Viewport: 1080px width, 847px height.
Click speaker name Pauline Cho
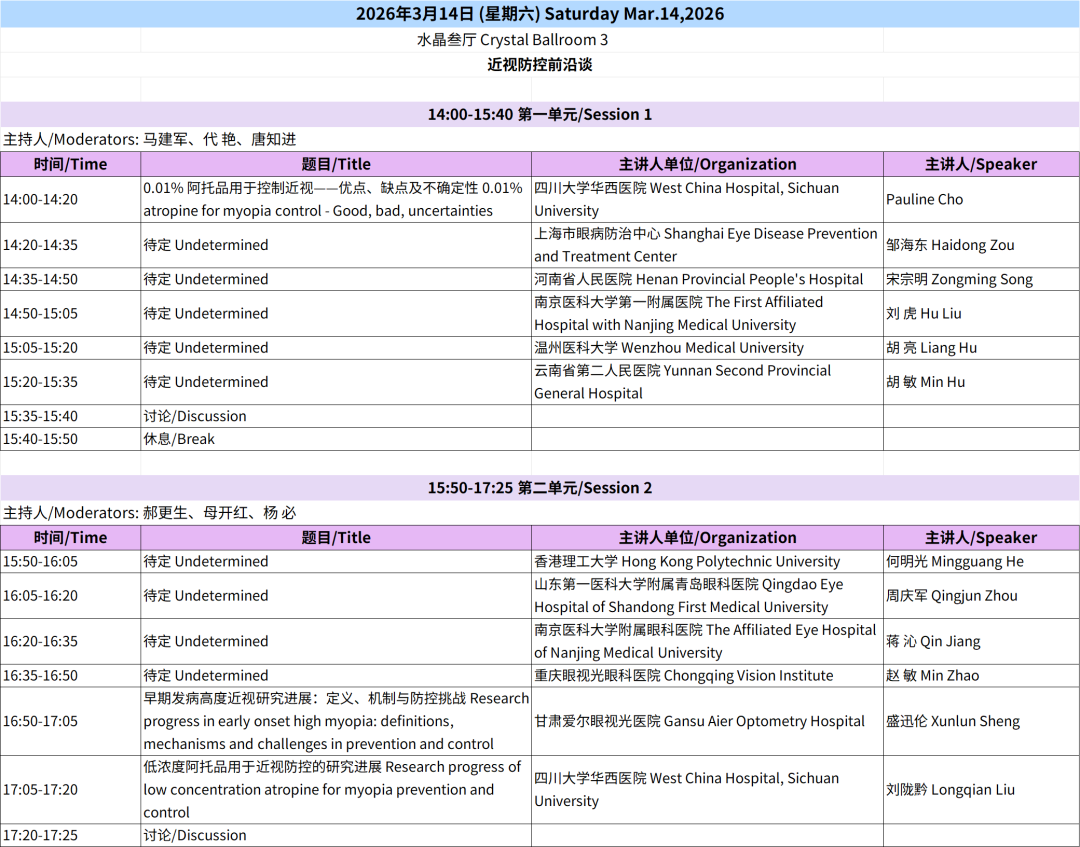[924, 199]
